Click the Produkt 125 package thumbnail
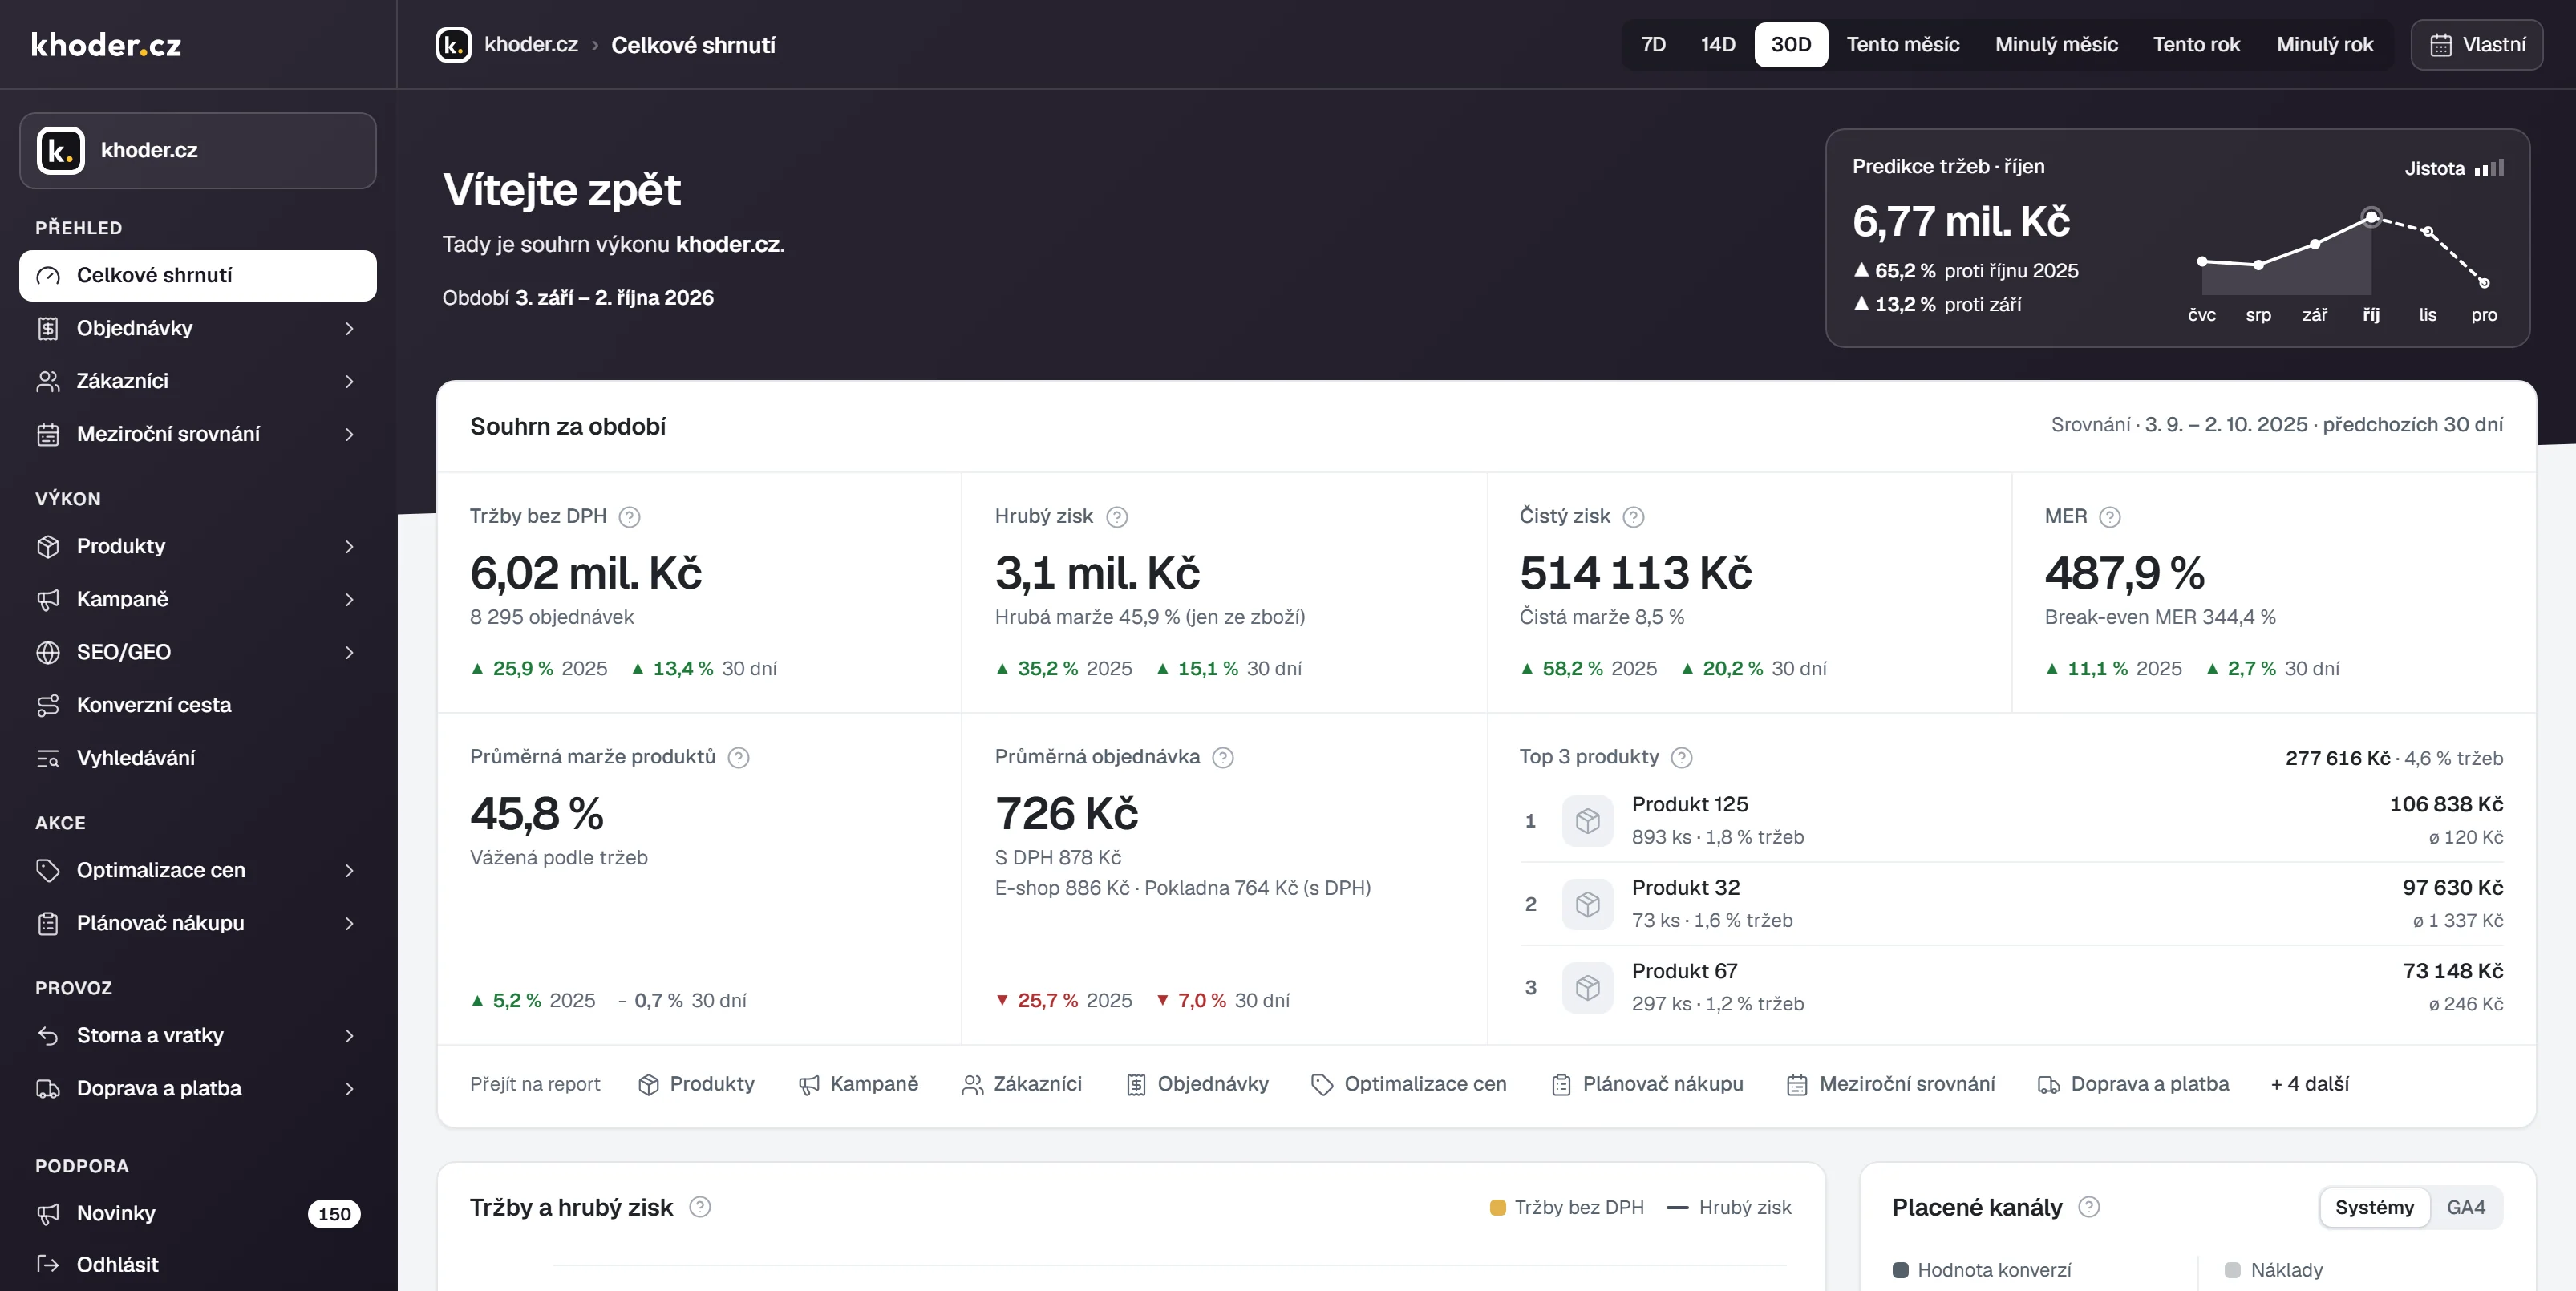The width and height of the screenshot is (2576, 1291). pos(1587,821)
